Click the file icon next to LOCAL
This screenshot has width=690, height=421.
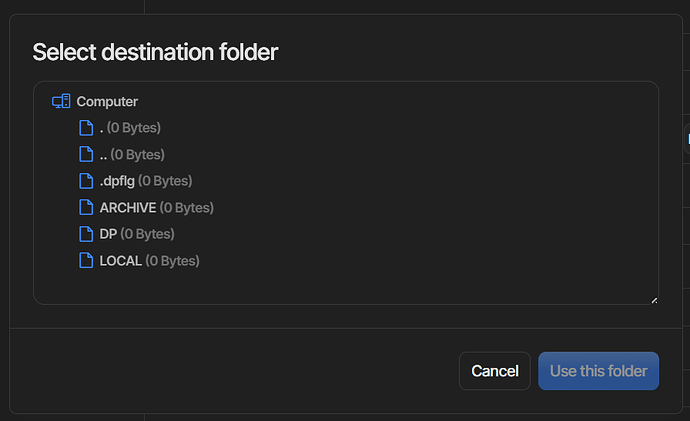point(86,260)
